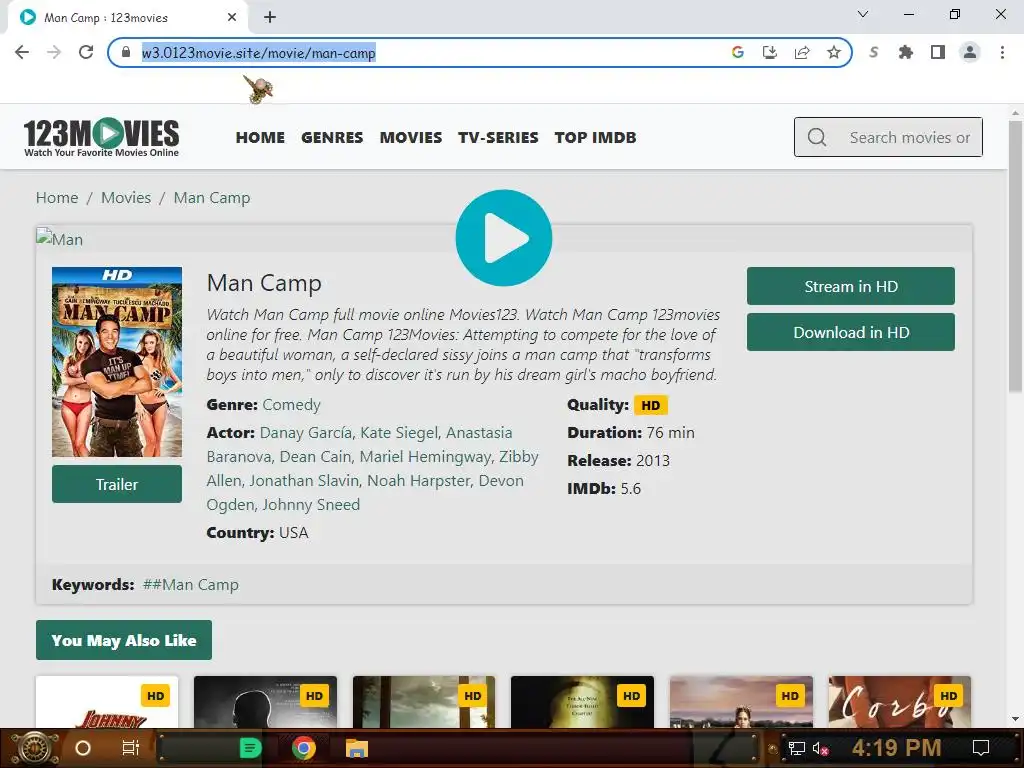Screen dimensions: 1024x768
Task: Open TV-SERIES in site navigation
Action: pyautogui.click(x=498, y=137)
